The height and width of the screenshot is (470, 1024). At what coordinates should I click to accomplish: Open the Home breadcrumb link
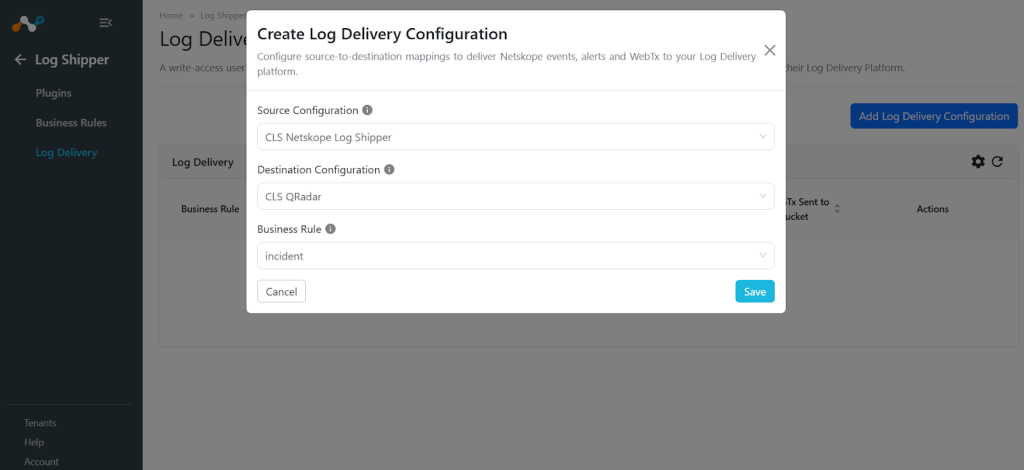[170, 14]
